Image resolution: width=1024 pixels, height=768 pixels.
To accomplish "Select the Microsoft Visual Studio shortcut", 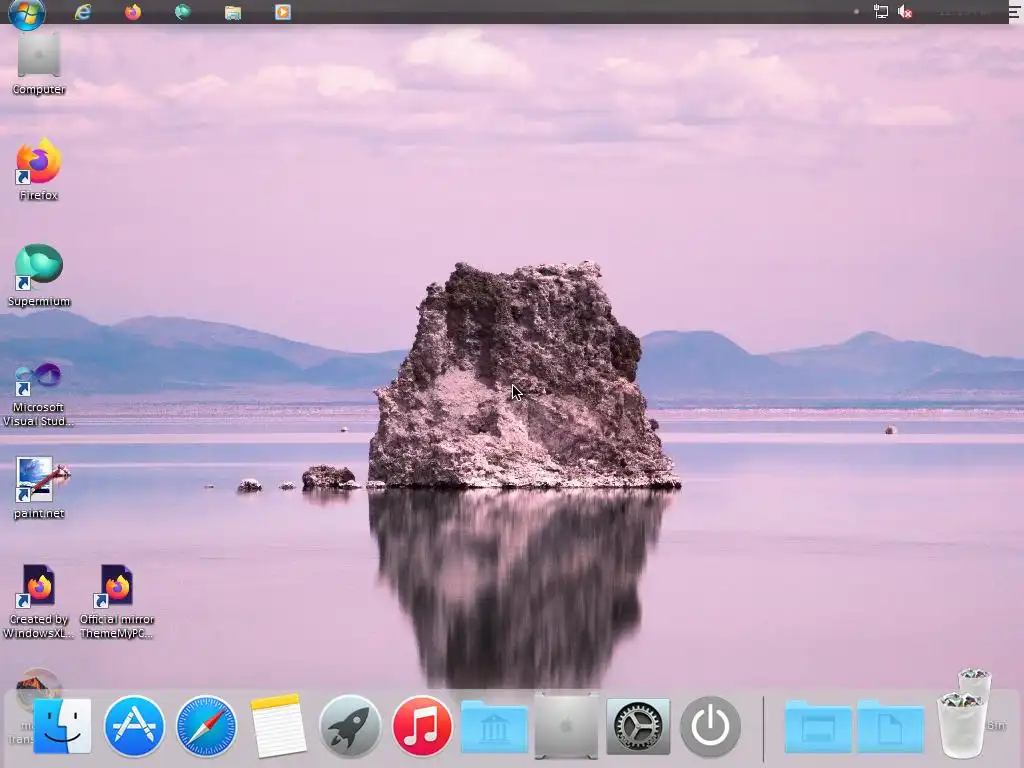I will (39, 394).
